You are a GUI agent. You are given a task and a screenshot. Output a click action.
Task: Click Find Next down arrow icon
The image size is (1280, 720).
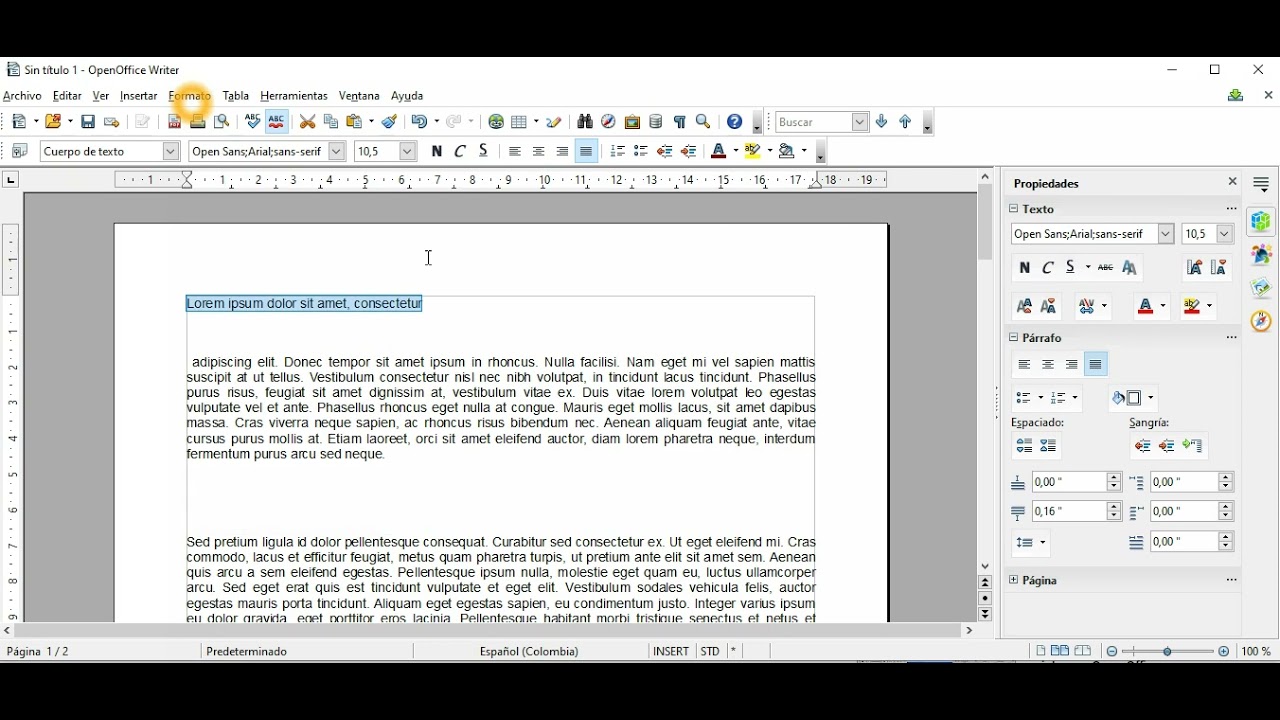click(882, 122)
